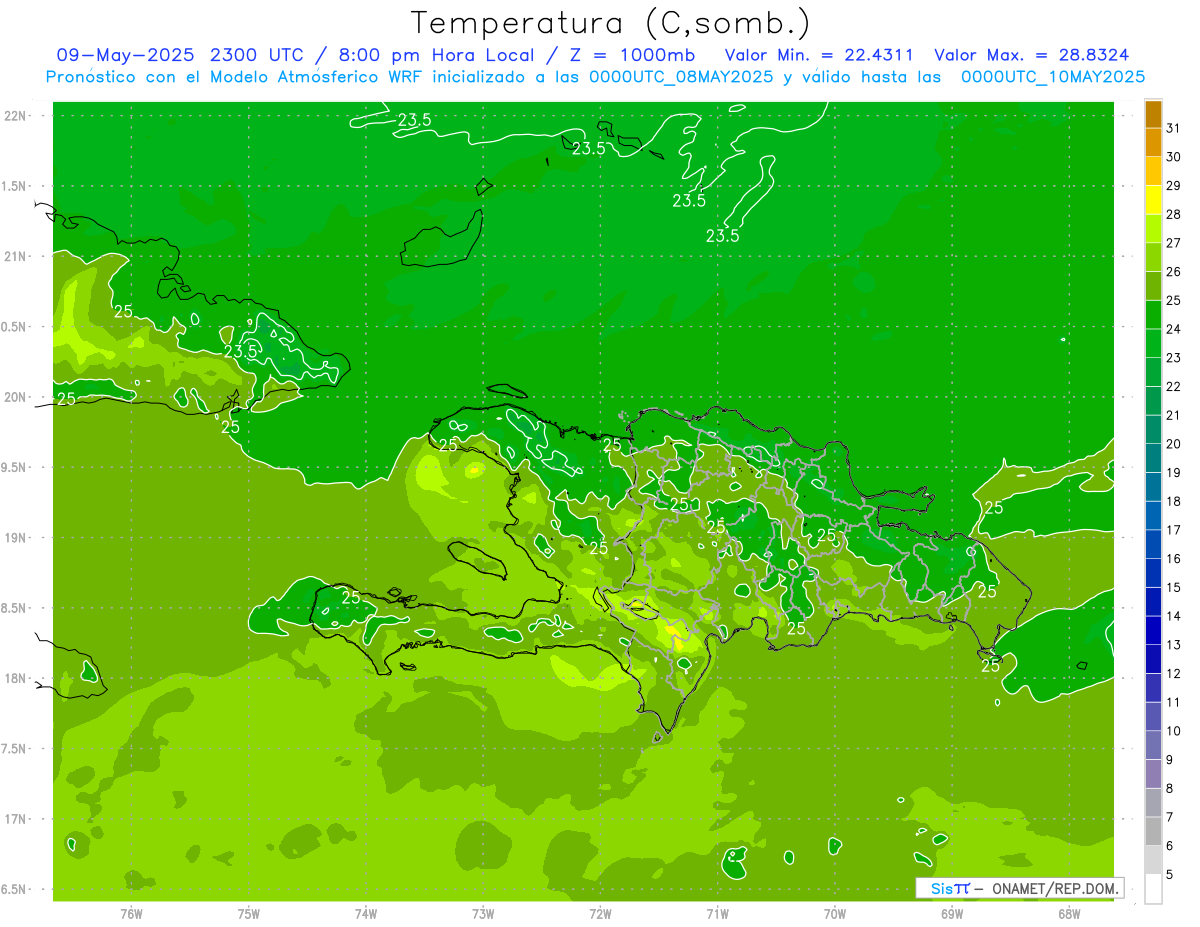Click the '20N' latitude axis label
1200x927 pixels.
16,397
